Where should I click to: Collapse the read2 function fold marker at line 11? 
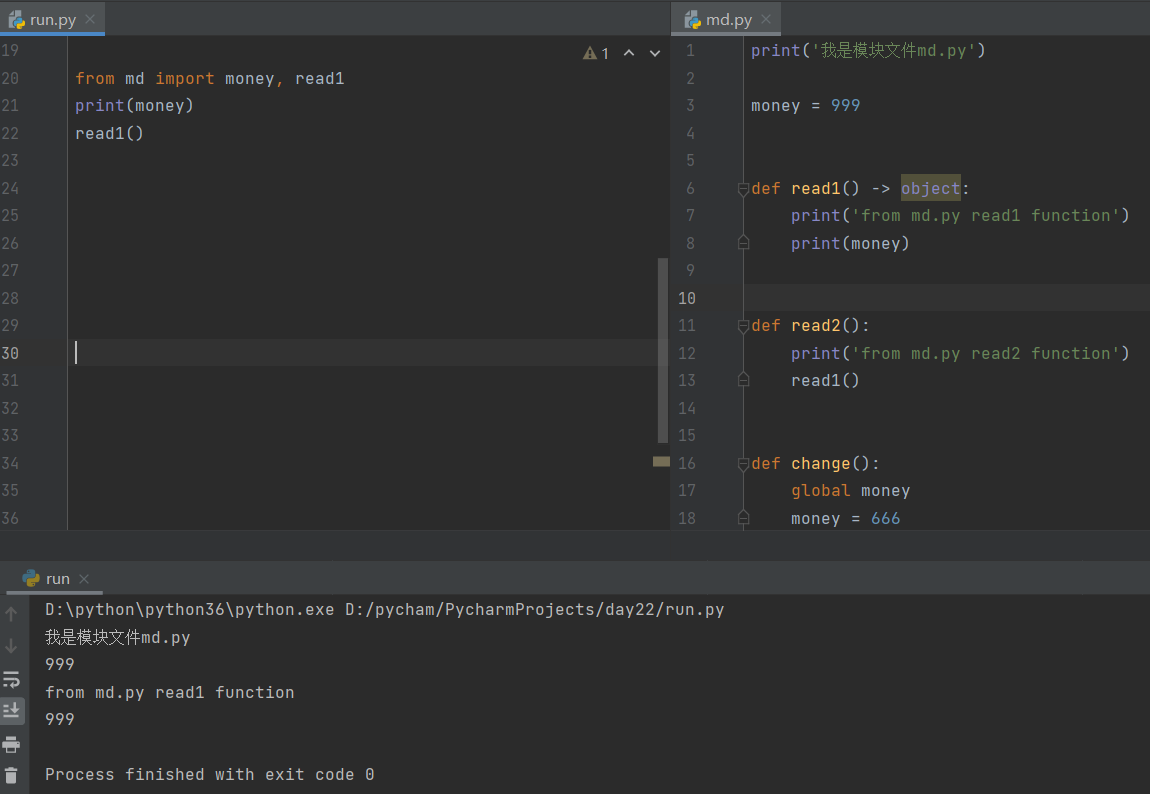click(743, 326)
